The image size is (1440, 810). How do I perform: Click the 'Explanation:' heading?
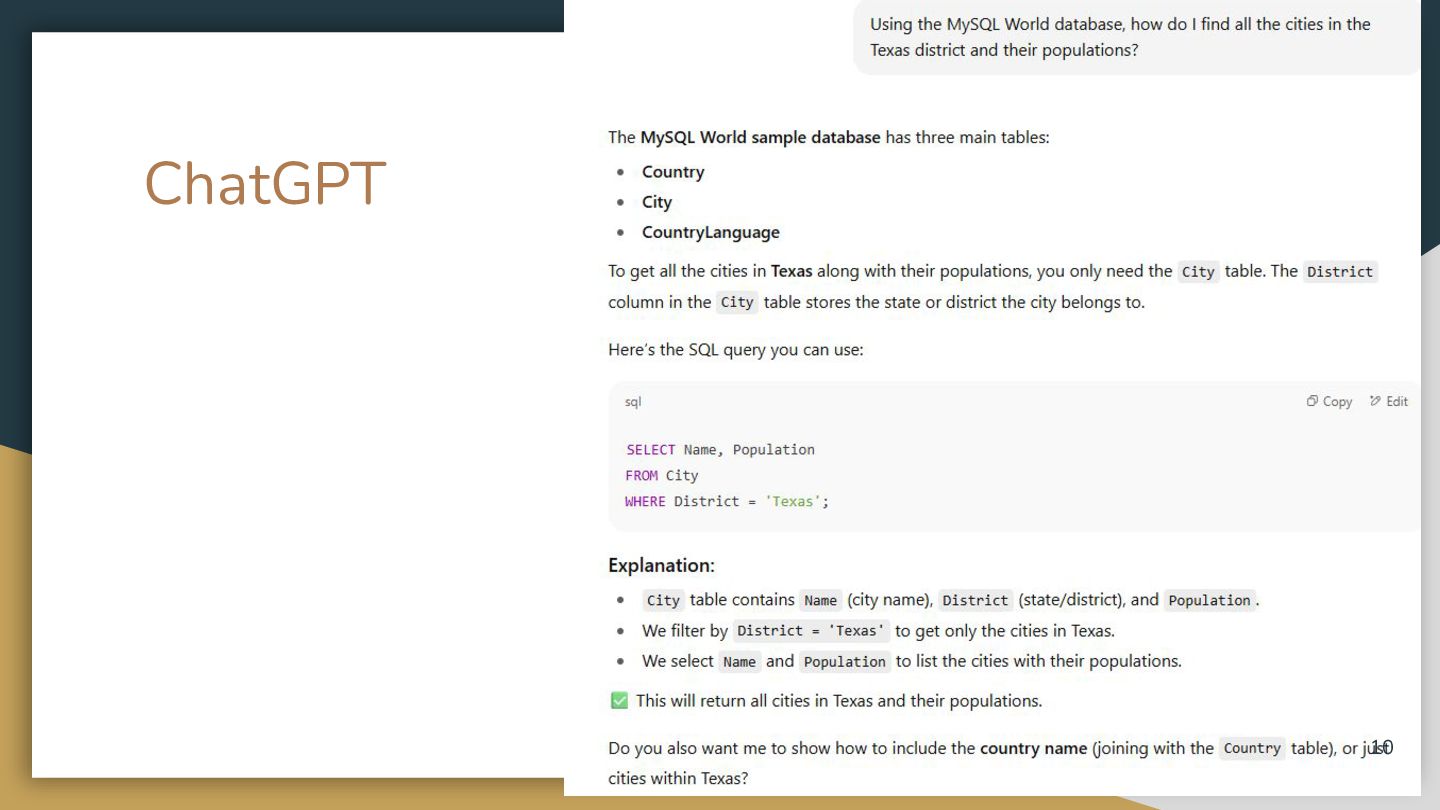(661, 566)
